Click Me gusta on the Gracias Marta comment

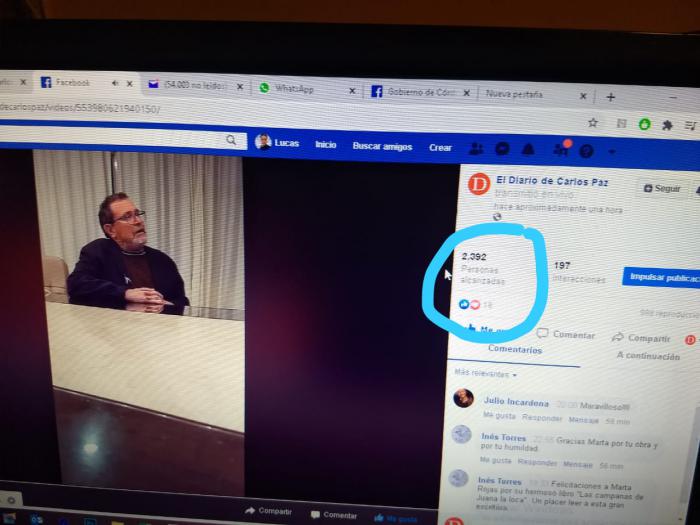tap(495, 460)
